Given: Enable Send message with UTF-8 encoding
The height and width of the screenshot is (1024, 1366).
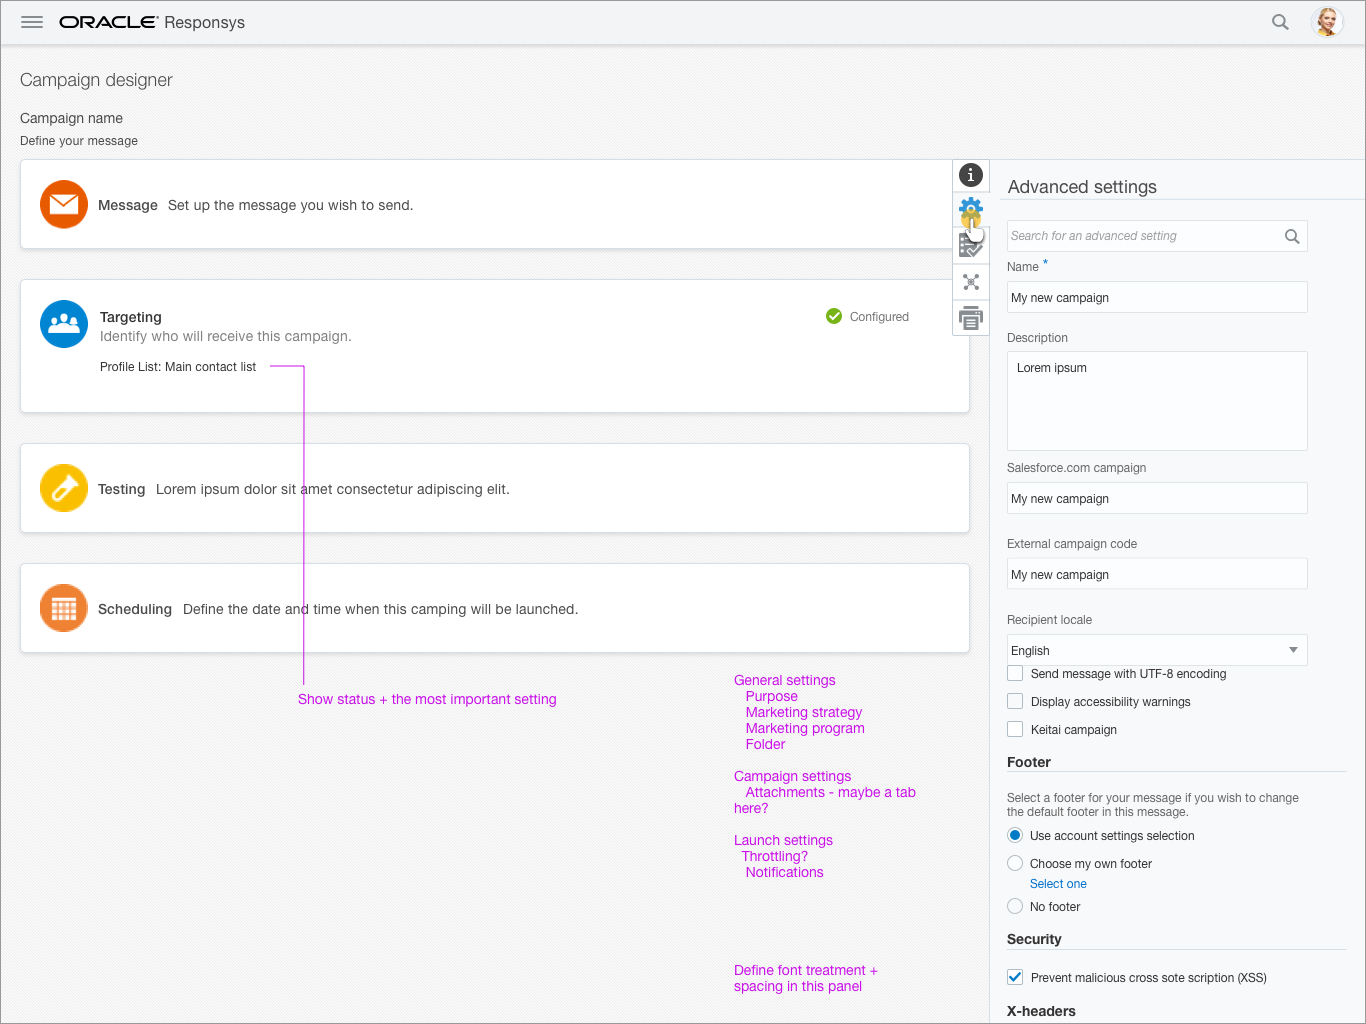Looking at the screenshot, I should click(1015, 674).
